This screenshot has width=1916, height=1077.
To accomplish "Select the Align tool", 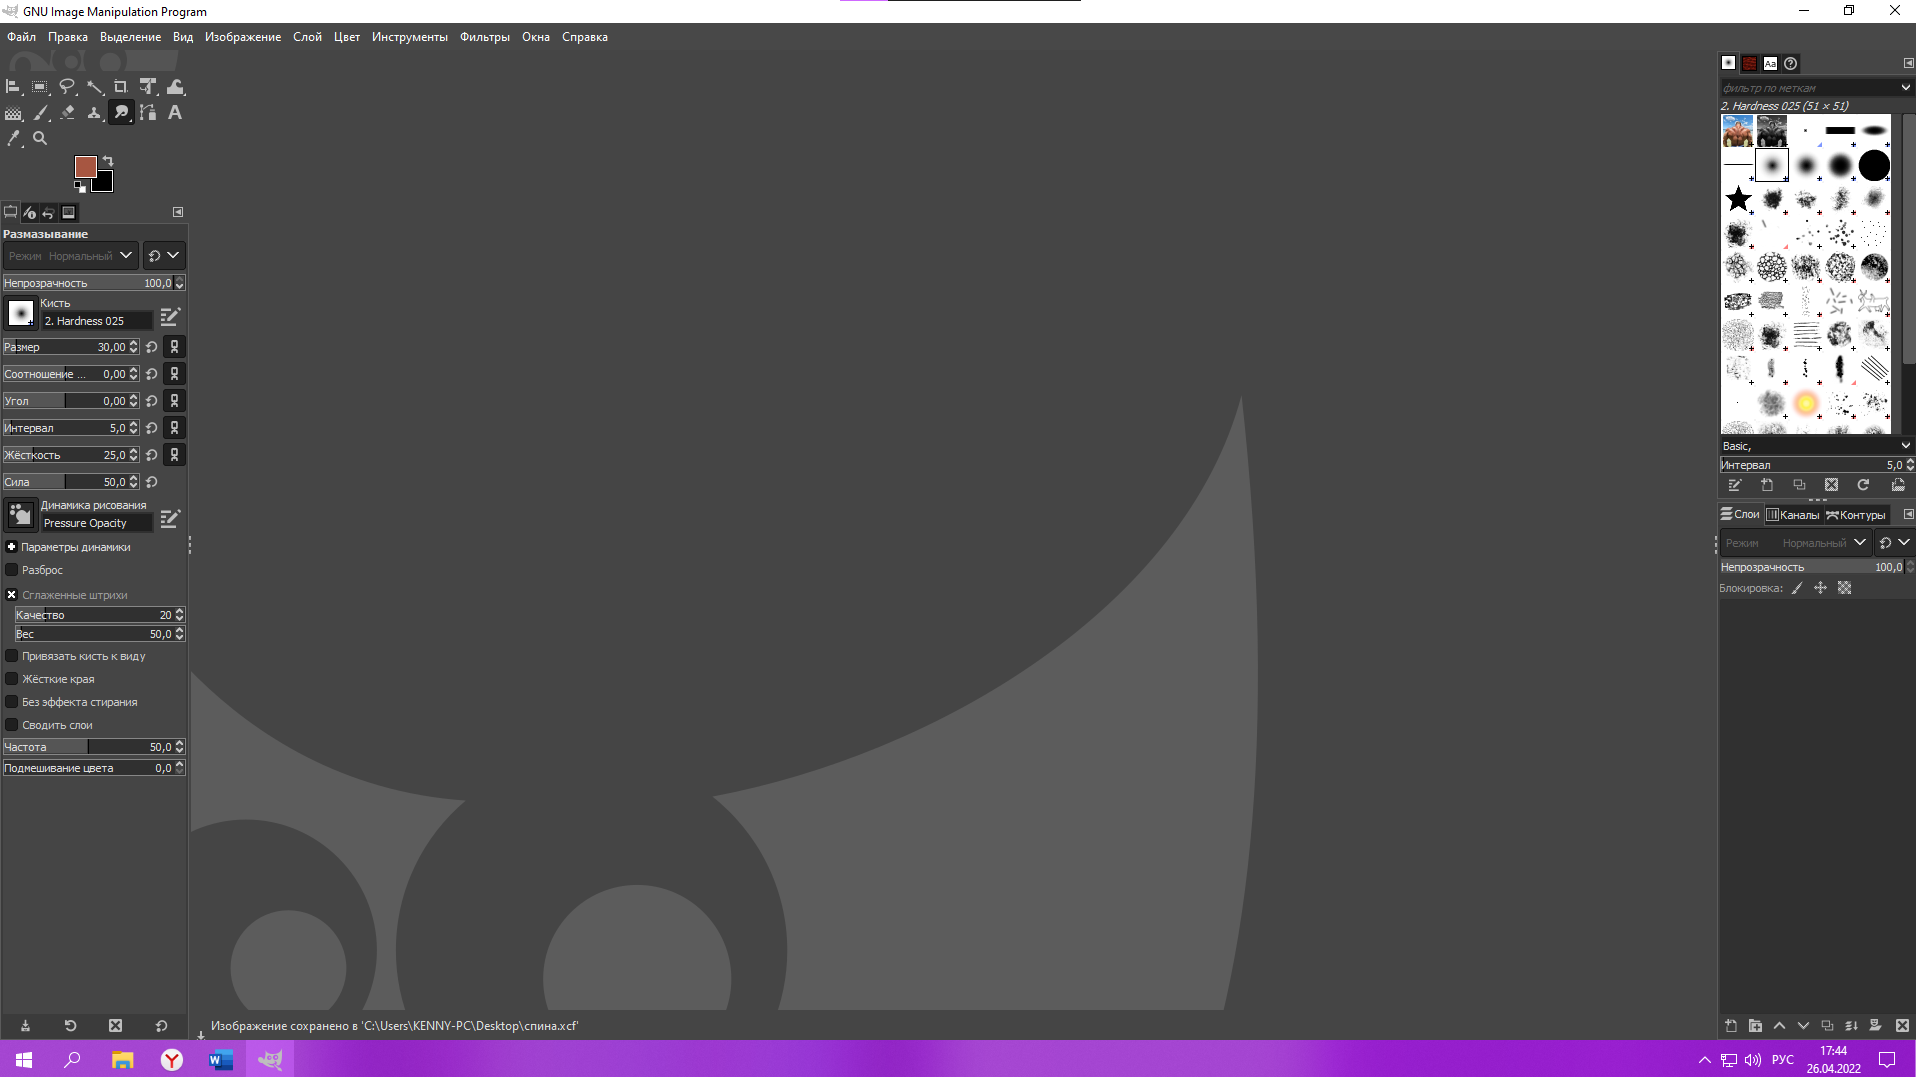I will pyautogui.click(x=13, y=87).
